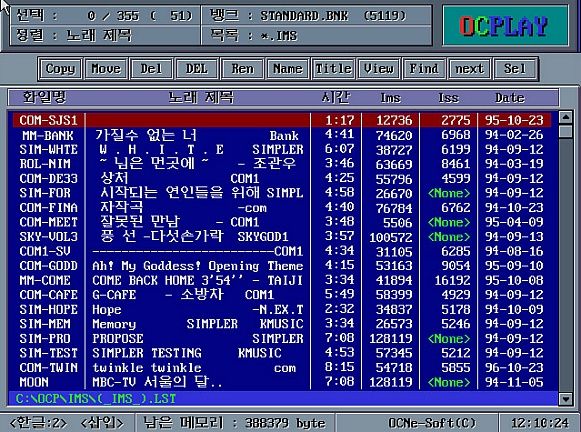Viewport: 581px width, 432px height.
Task: Click the <None> Iss value for MOON
Action: [x=449, y=382]
